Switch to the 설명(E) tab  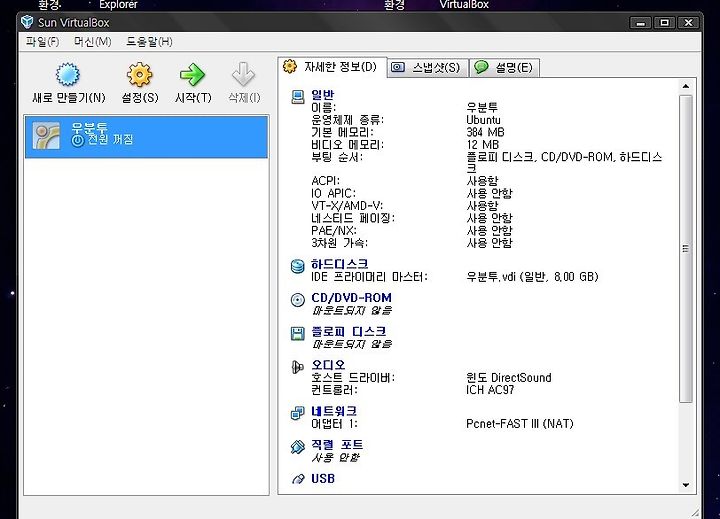tap(505, 68)
